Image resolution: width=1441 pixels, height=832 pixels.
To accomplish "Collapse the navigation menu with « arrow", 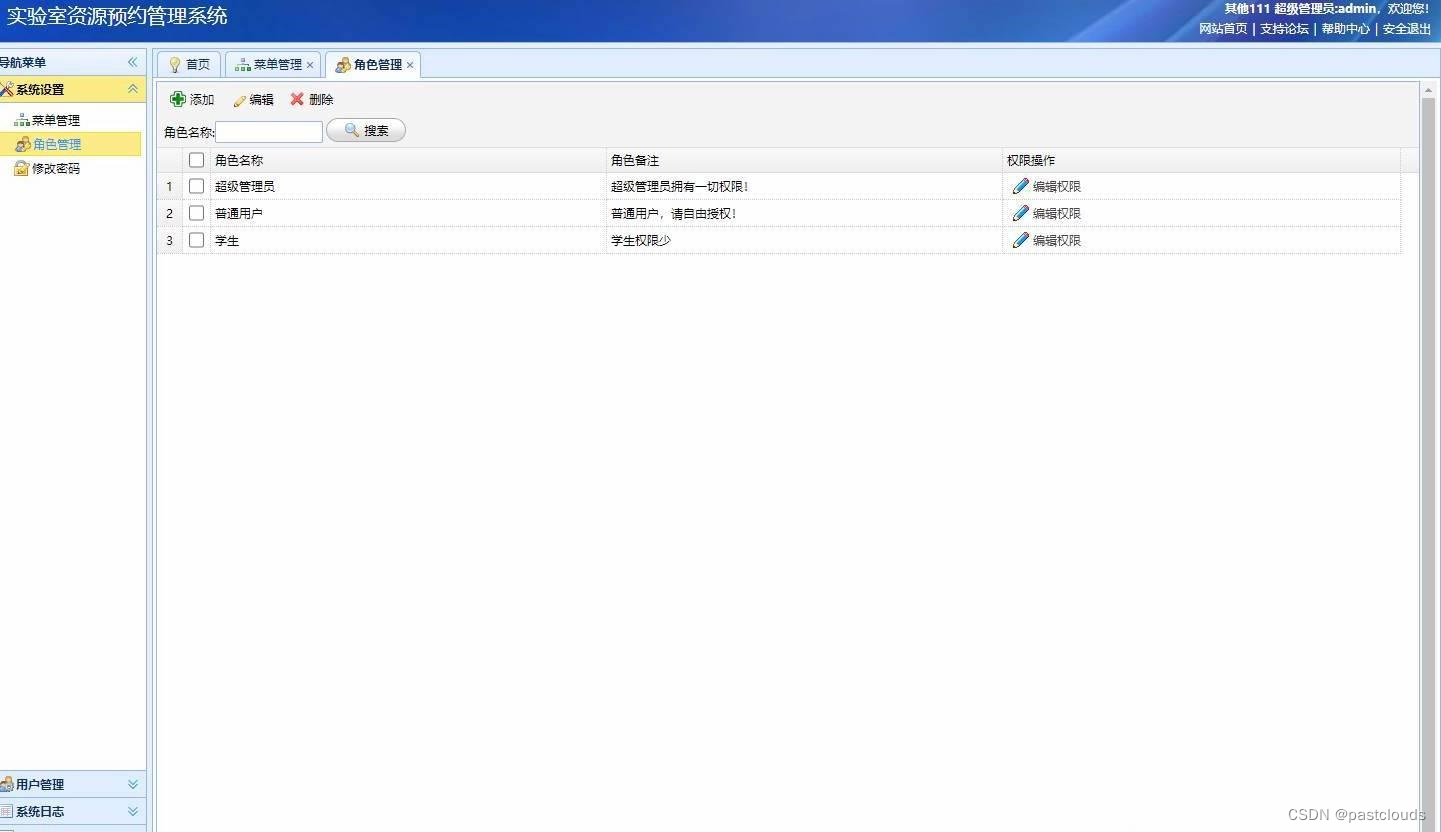I will [x=131, y=62].
